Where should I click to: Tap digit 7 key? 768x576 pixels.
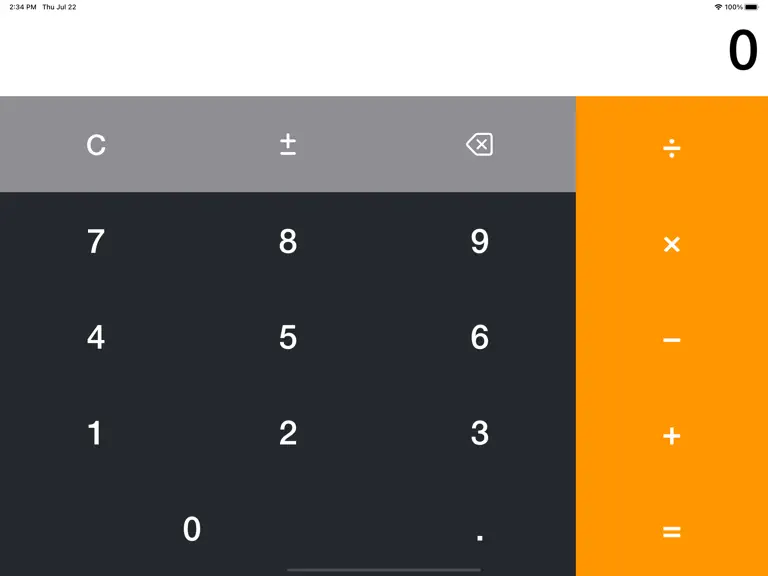click(96, 240)
